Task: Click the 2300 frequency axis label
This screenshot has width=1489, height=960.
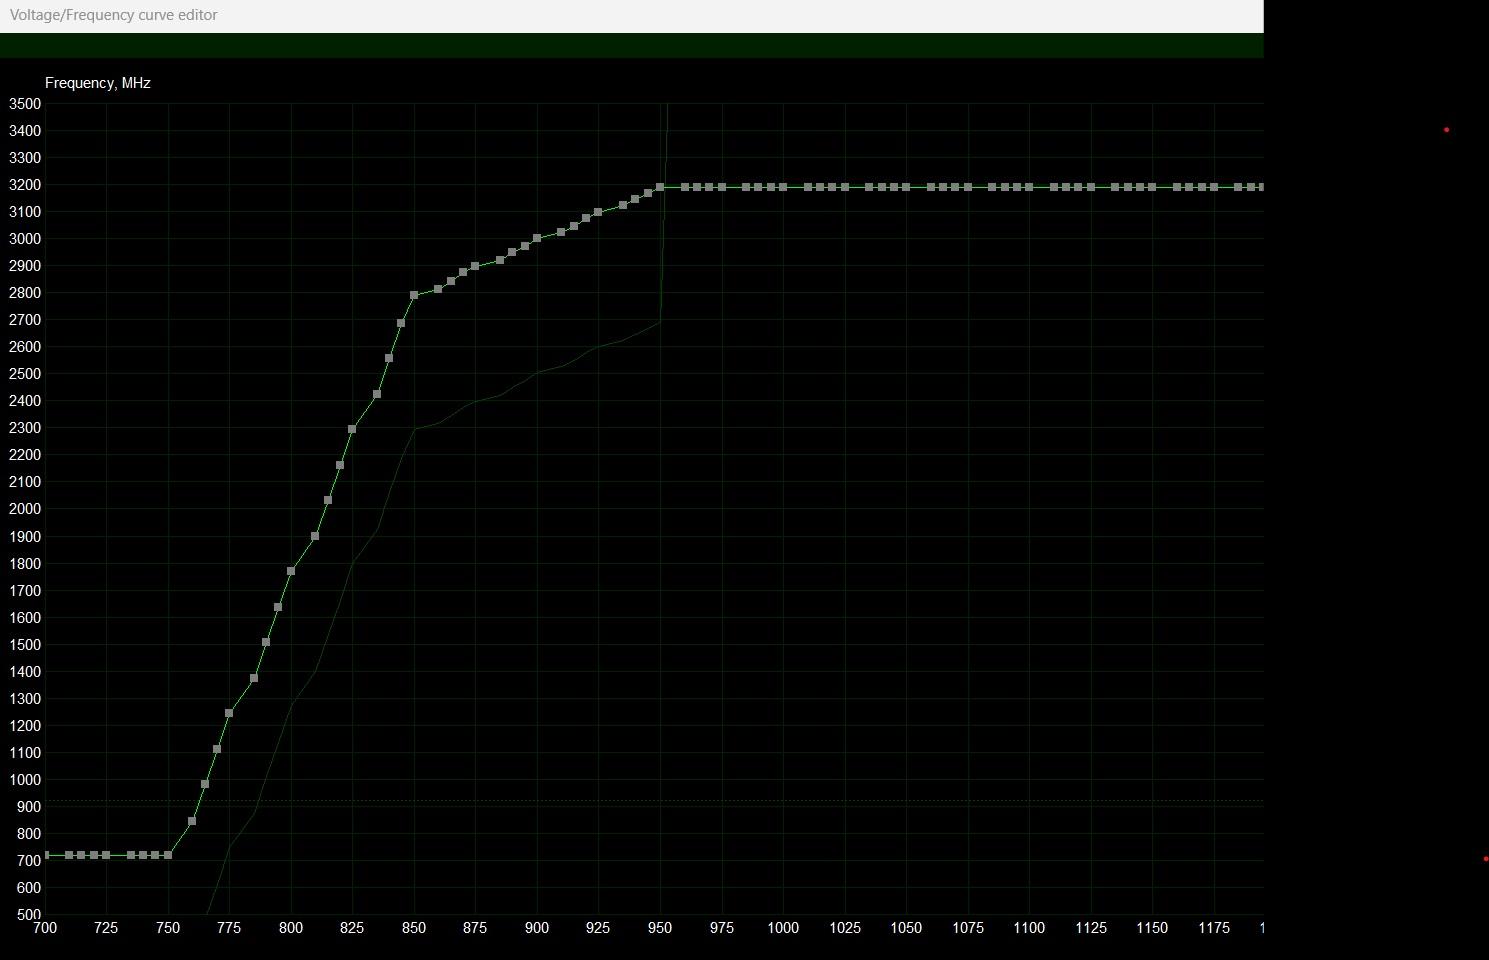Action: click(x=25, y=428)
